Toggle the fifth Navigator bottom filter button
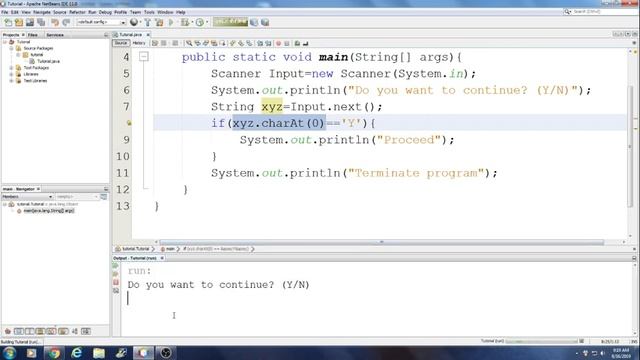 (x=51, y=331)
